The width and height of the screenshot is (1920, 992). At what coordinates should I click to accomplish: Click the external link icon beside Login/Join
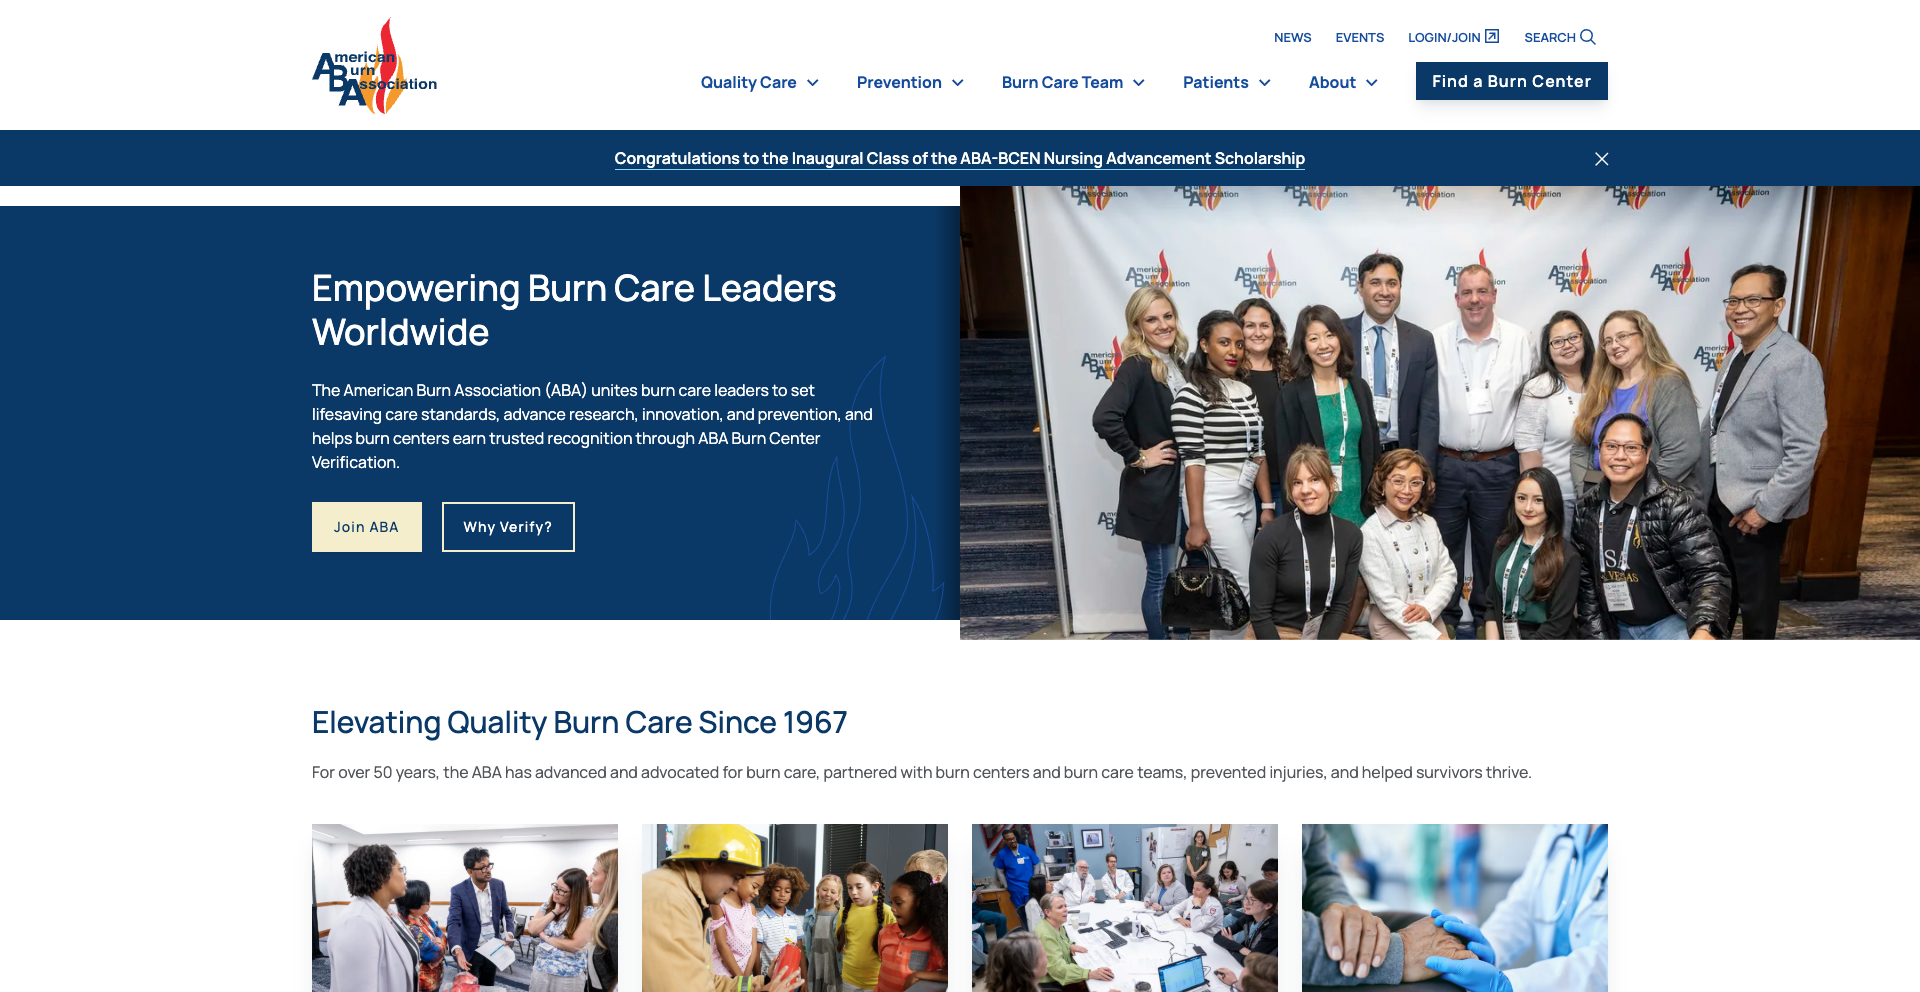pos(1492,36)
